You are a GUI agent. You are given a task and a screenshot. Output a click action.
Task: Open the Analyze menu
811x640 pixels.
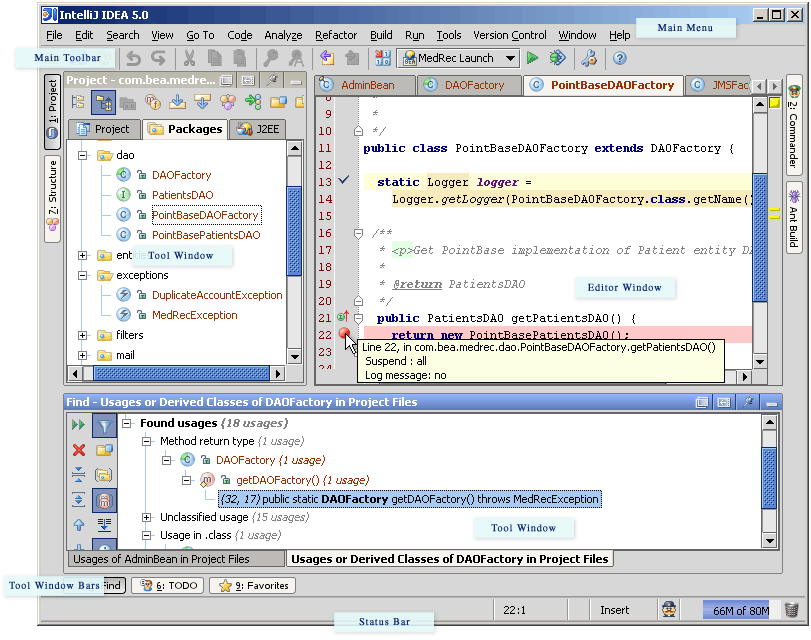283,35
